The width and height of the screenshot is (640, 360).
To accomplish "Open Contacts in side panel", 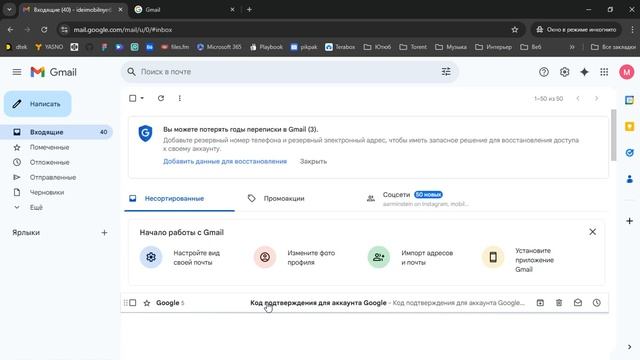I will (629, 179).
